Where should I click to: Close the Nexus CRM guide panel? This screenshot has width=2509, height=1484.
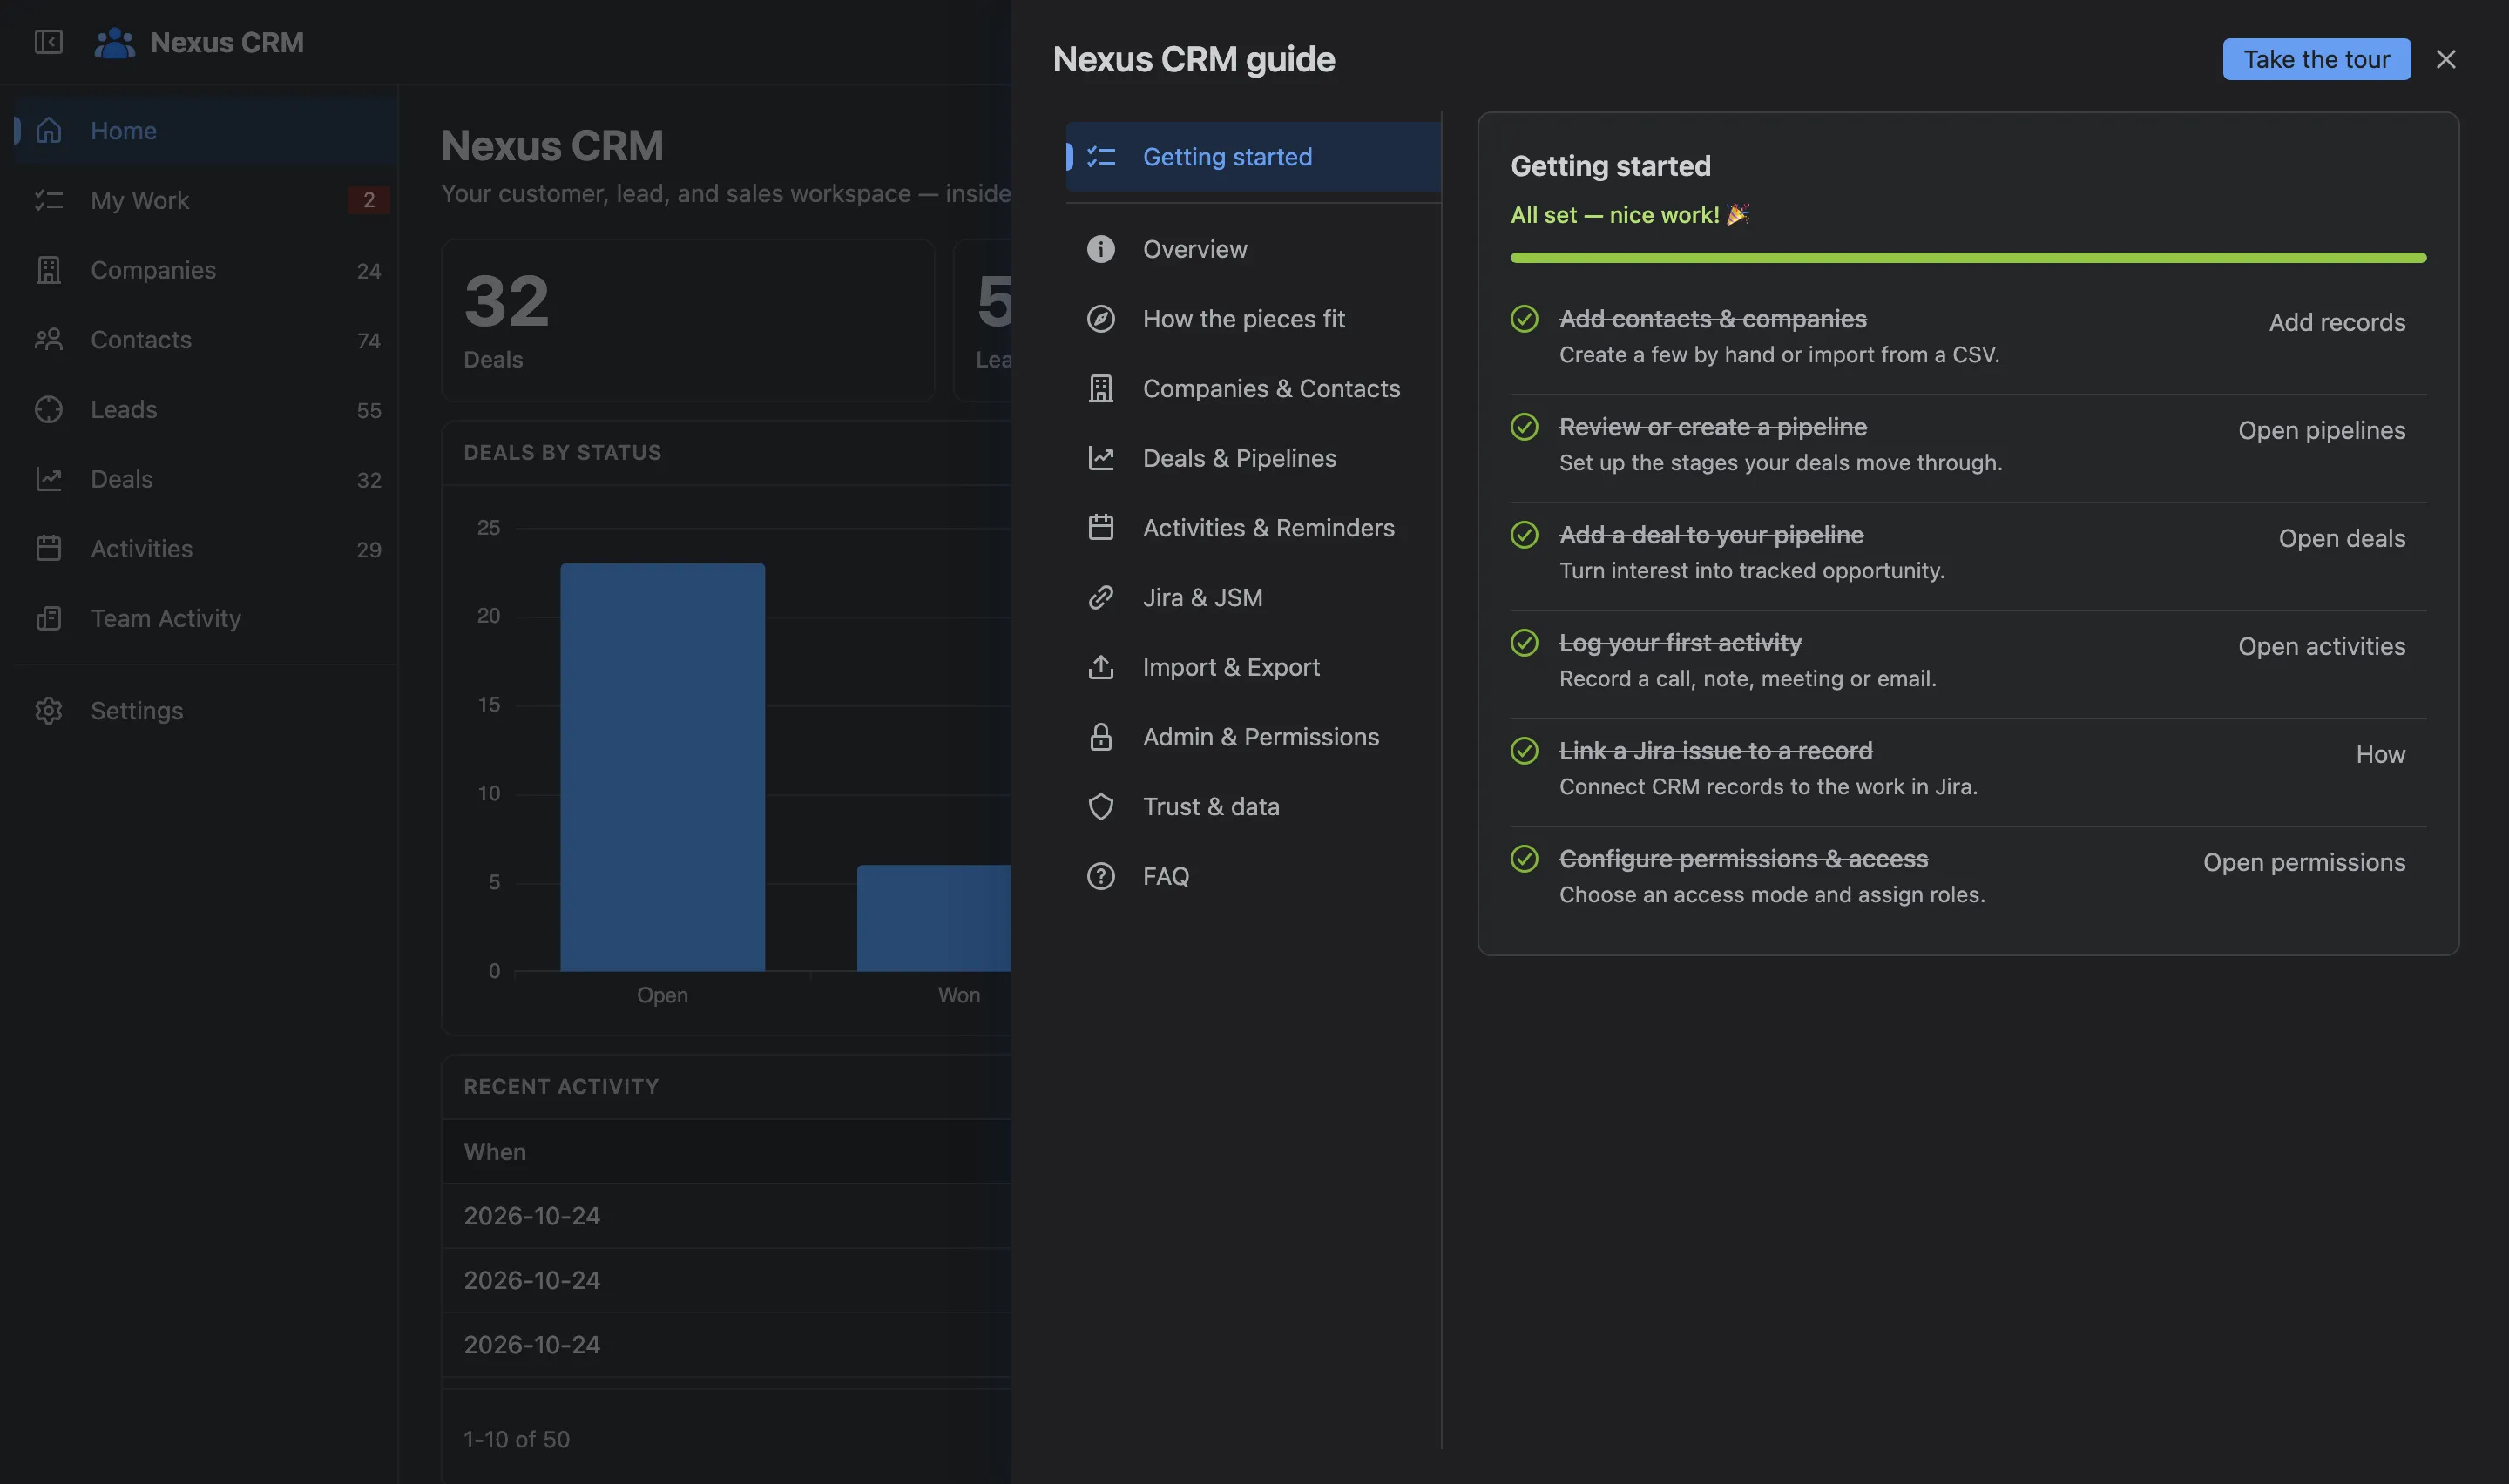coord(2445,59)
